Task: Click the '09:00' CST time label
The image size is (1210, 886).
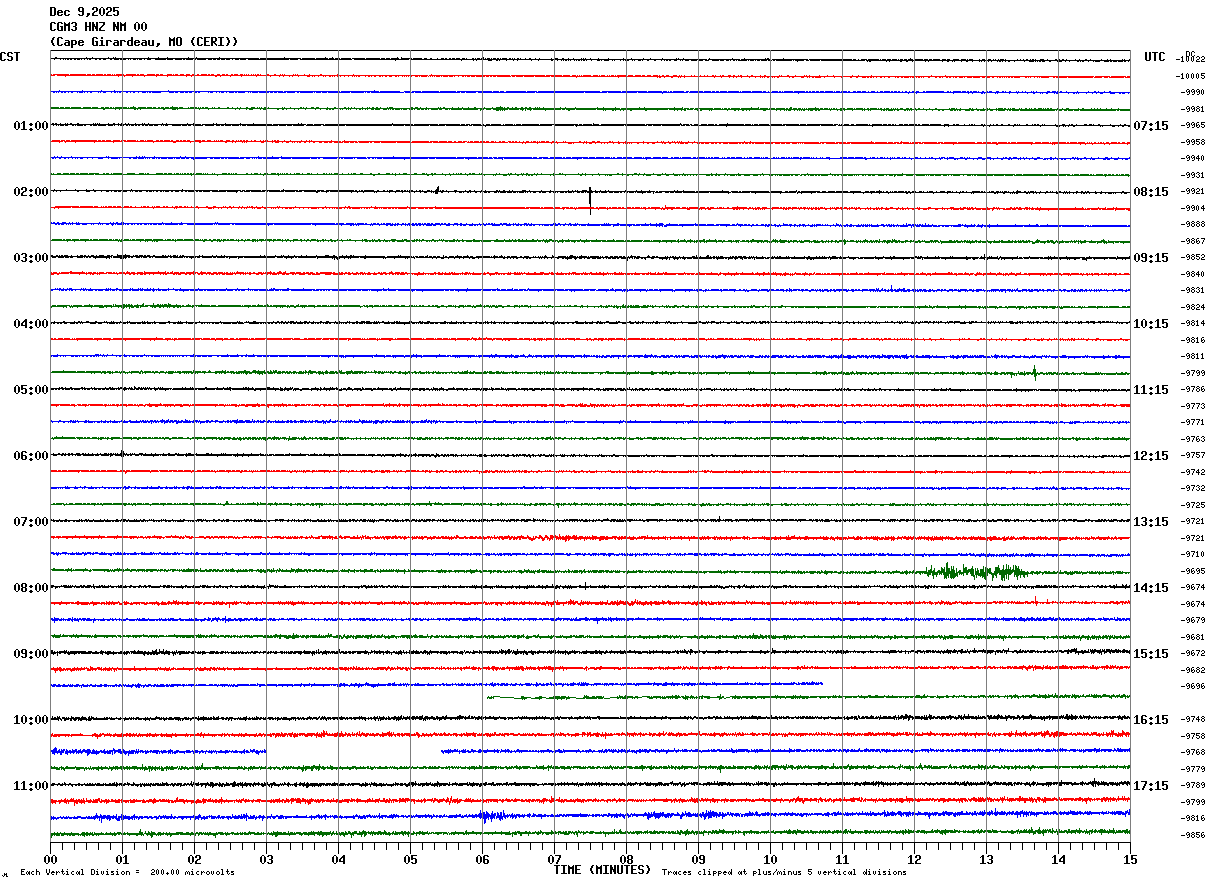Action: [31, 654]
